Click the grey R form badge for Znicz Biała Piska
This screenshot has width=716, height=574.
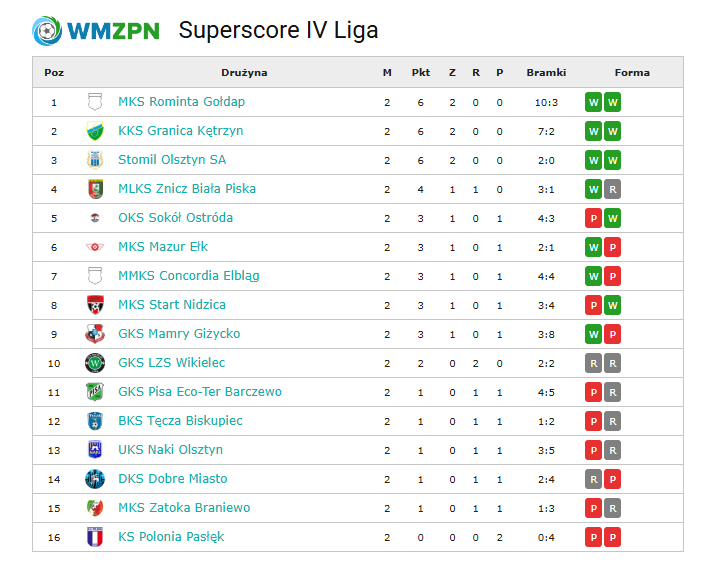(x=613, y=189)
